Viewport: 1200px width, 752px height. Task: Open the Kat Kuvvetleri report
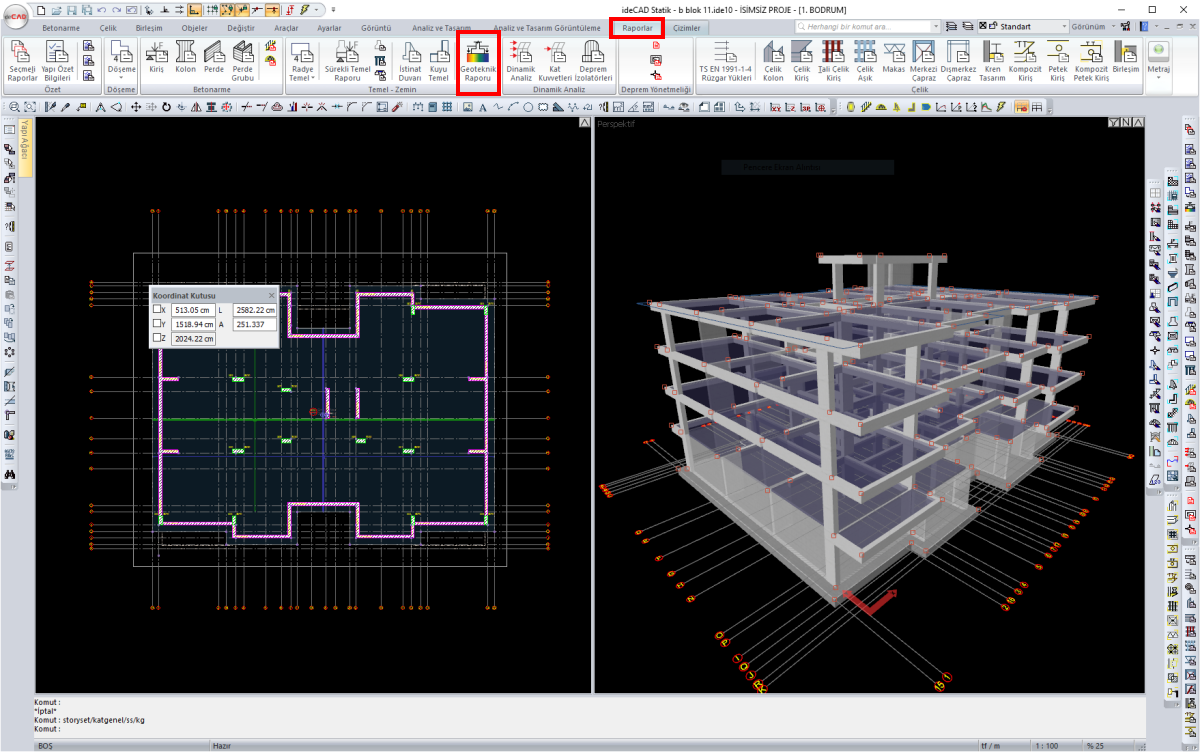coord(555,61)
